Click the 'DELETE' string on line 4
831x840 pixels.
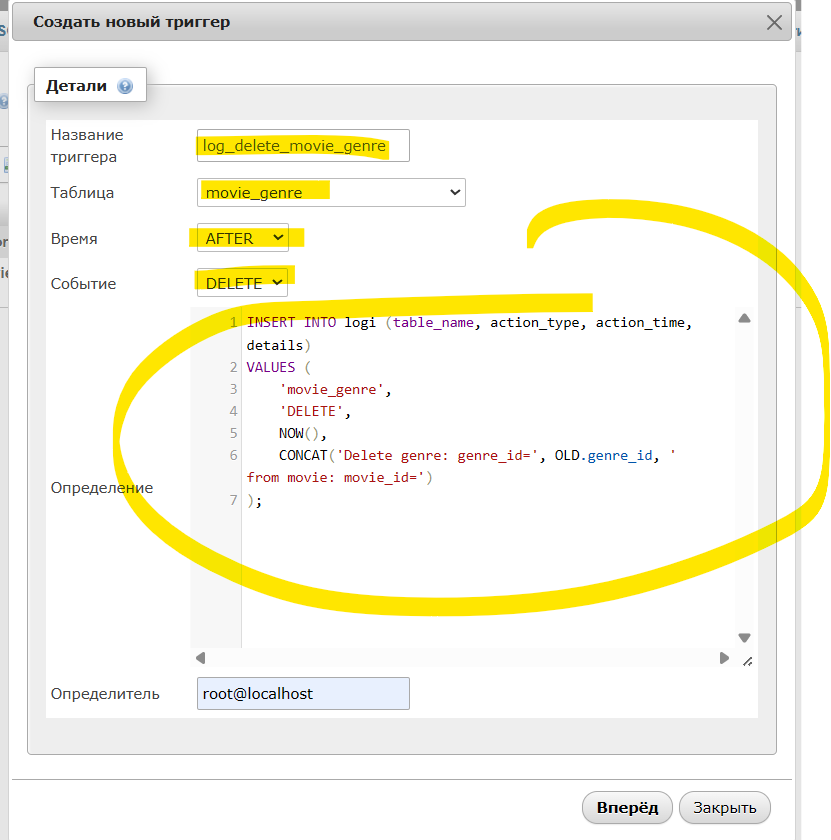point(311,411)
